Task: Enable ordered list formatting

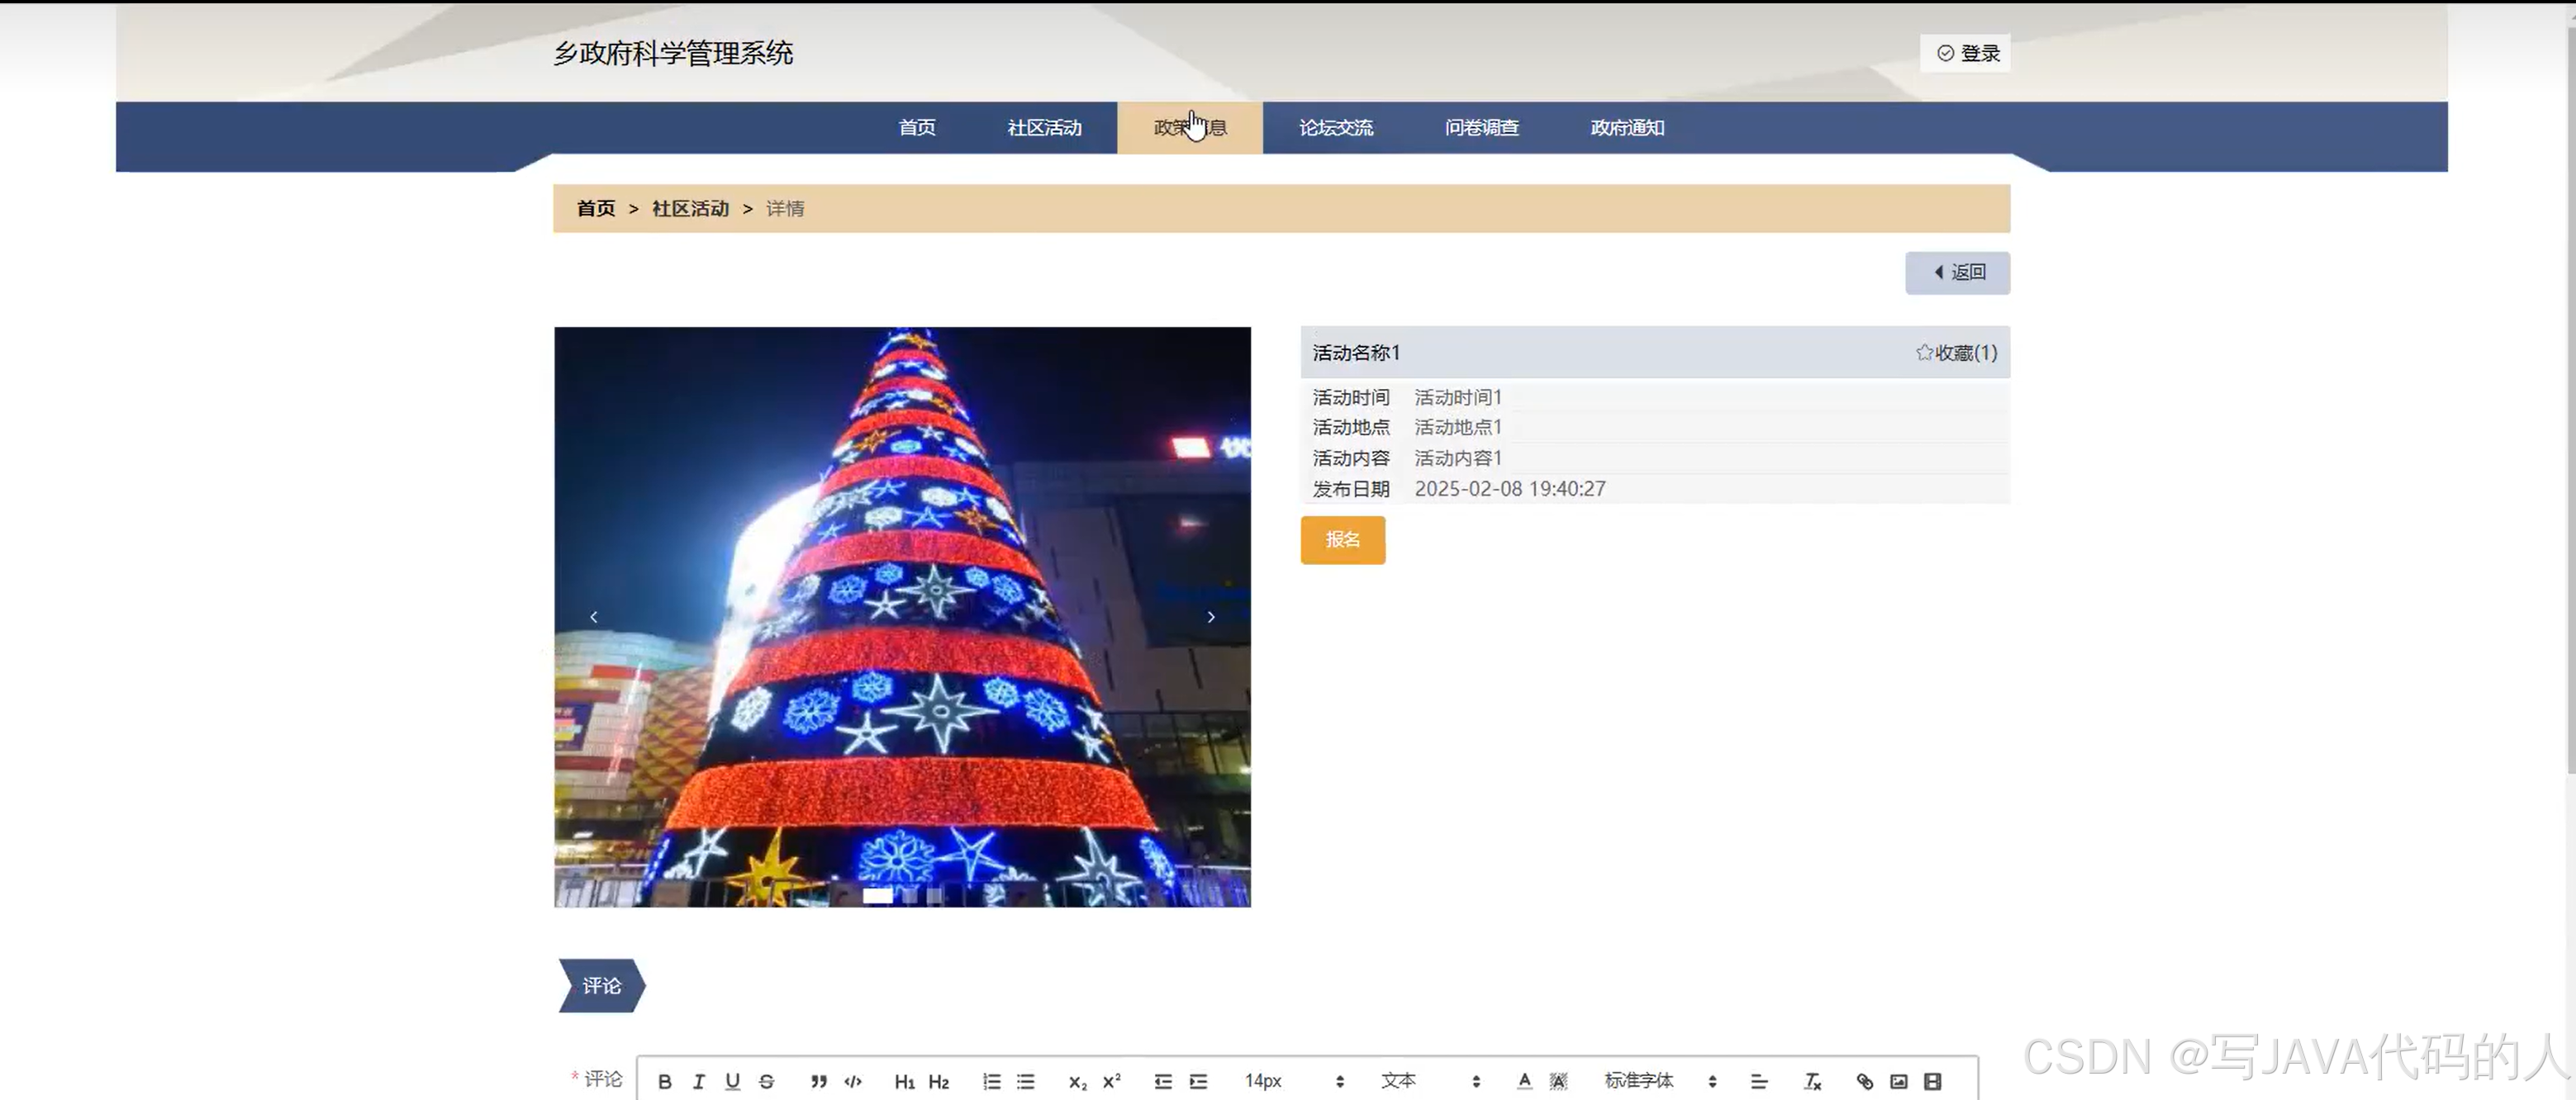Action: (991, 1081)
